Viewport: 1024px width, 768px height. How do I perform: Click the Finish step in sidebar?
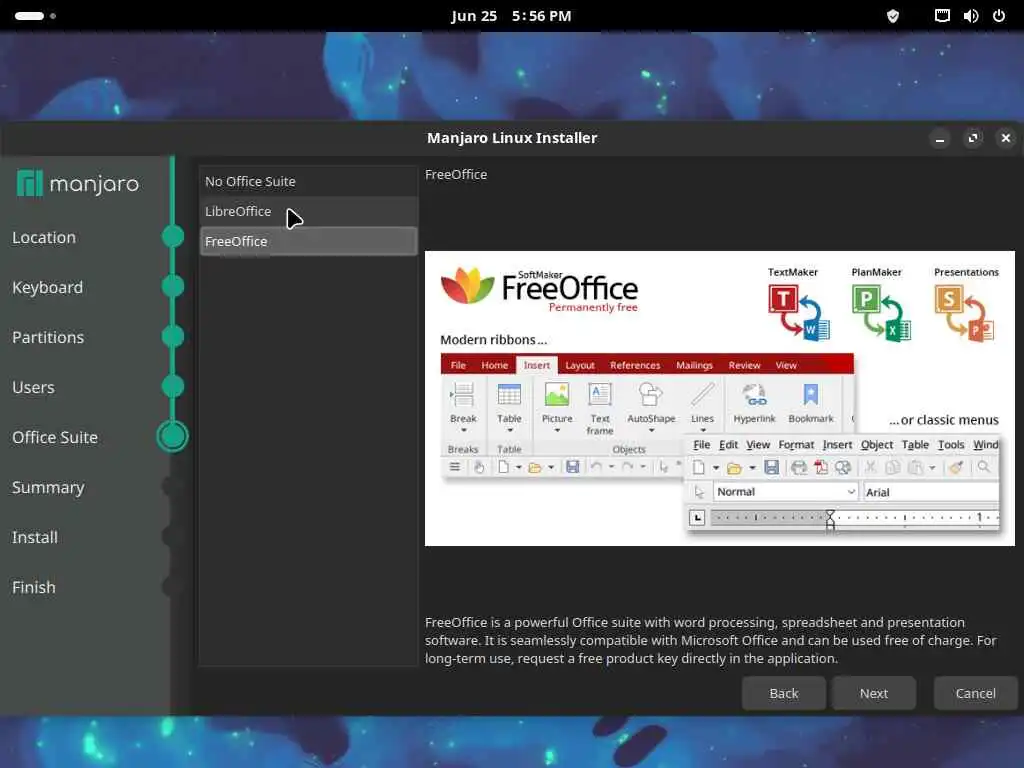pos(34,588)
